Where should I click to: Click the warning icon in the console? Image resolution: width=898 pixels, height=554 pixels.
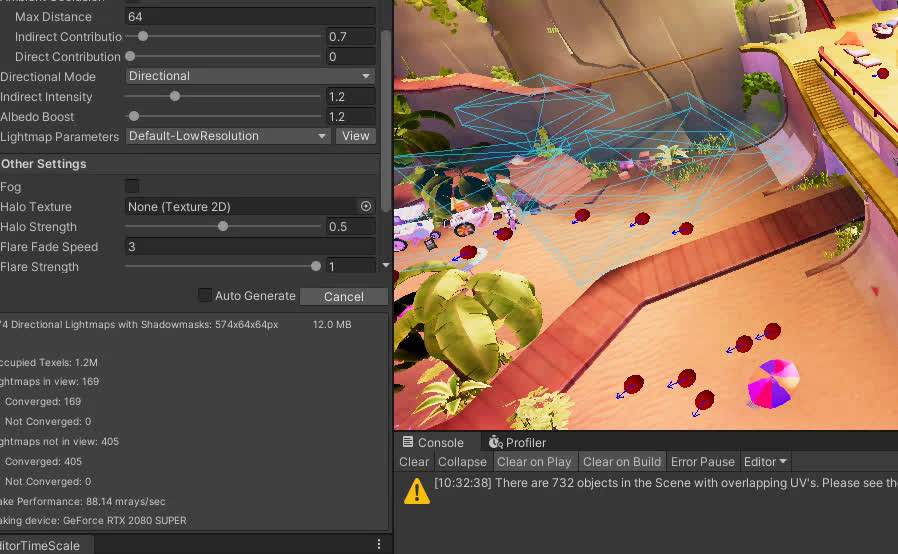pos(416,491)
